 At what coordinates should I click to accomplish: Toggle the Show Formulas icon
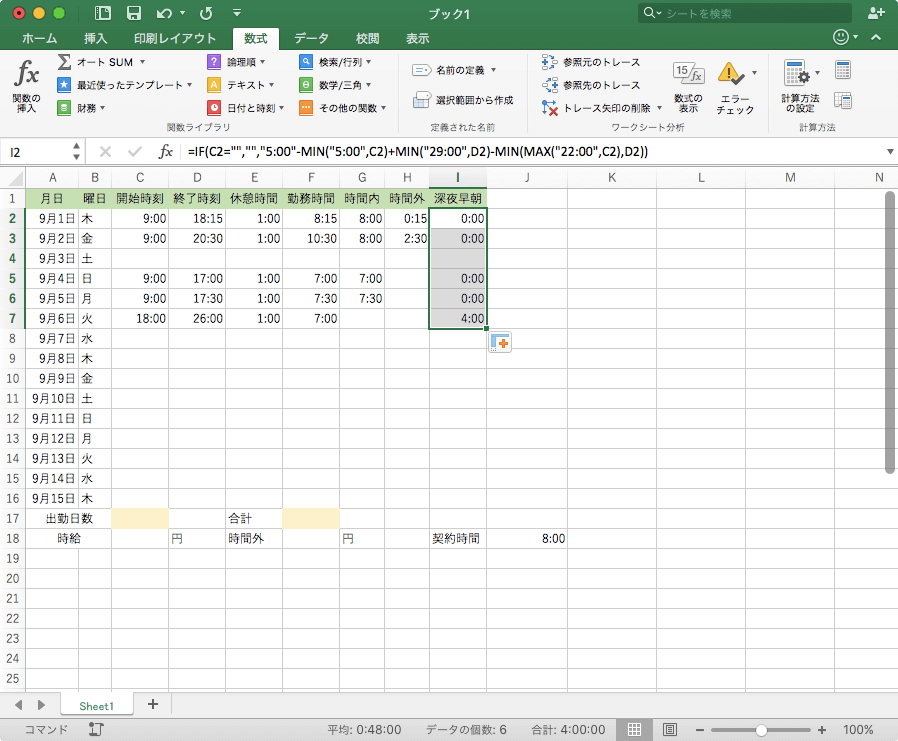coord(688,73)
